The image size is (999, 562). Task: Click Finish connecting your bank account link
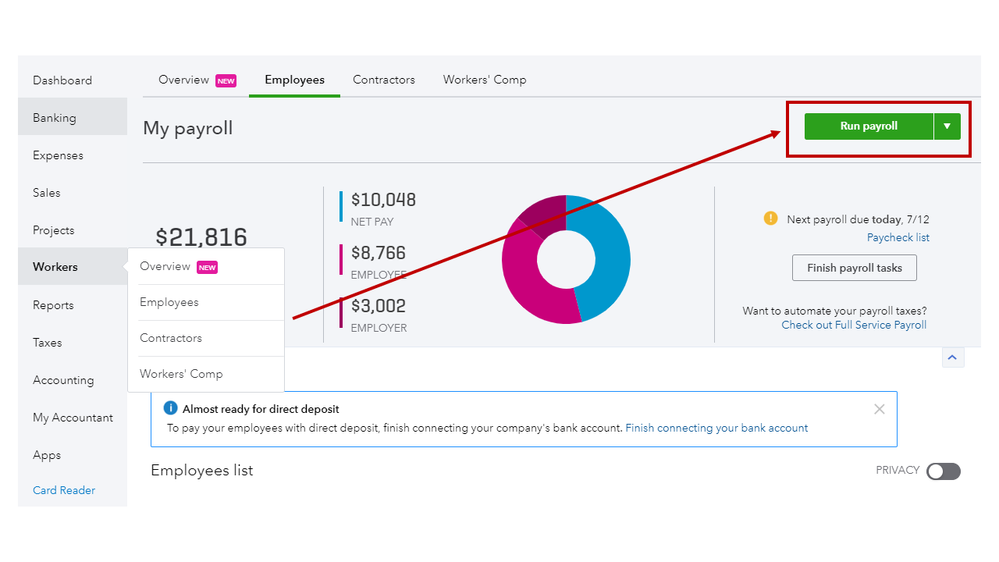click(716, 428)
